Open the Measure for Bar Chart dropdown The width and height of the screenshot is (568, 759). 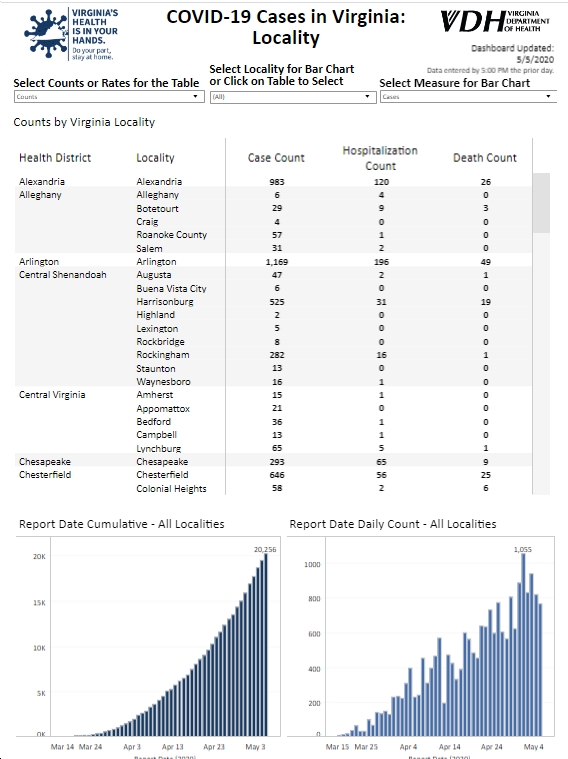[x=468, y=97]
